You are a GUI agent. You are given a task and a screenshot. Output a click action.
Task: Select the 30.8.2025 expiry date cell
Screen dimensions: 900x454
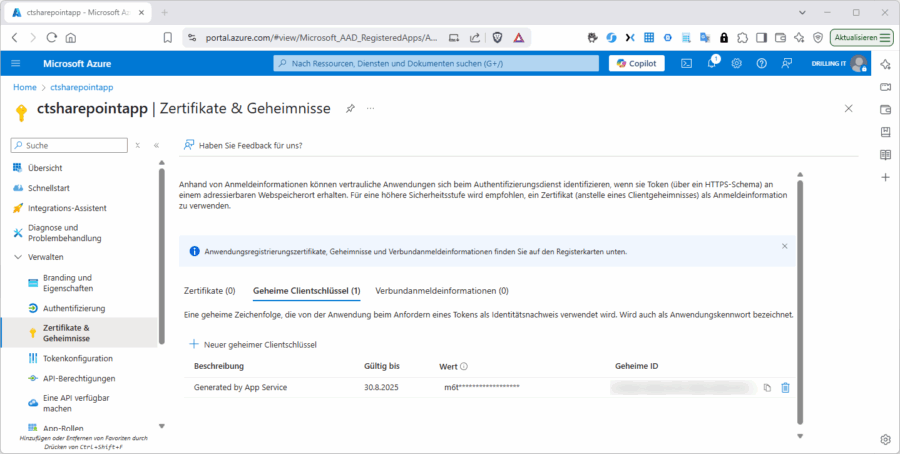pyautogui.click(x=381, y=387)
